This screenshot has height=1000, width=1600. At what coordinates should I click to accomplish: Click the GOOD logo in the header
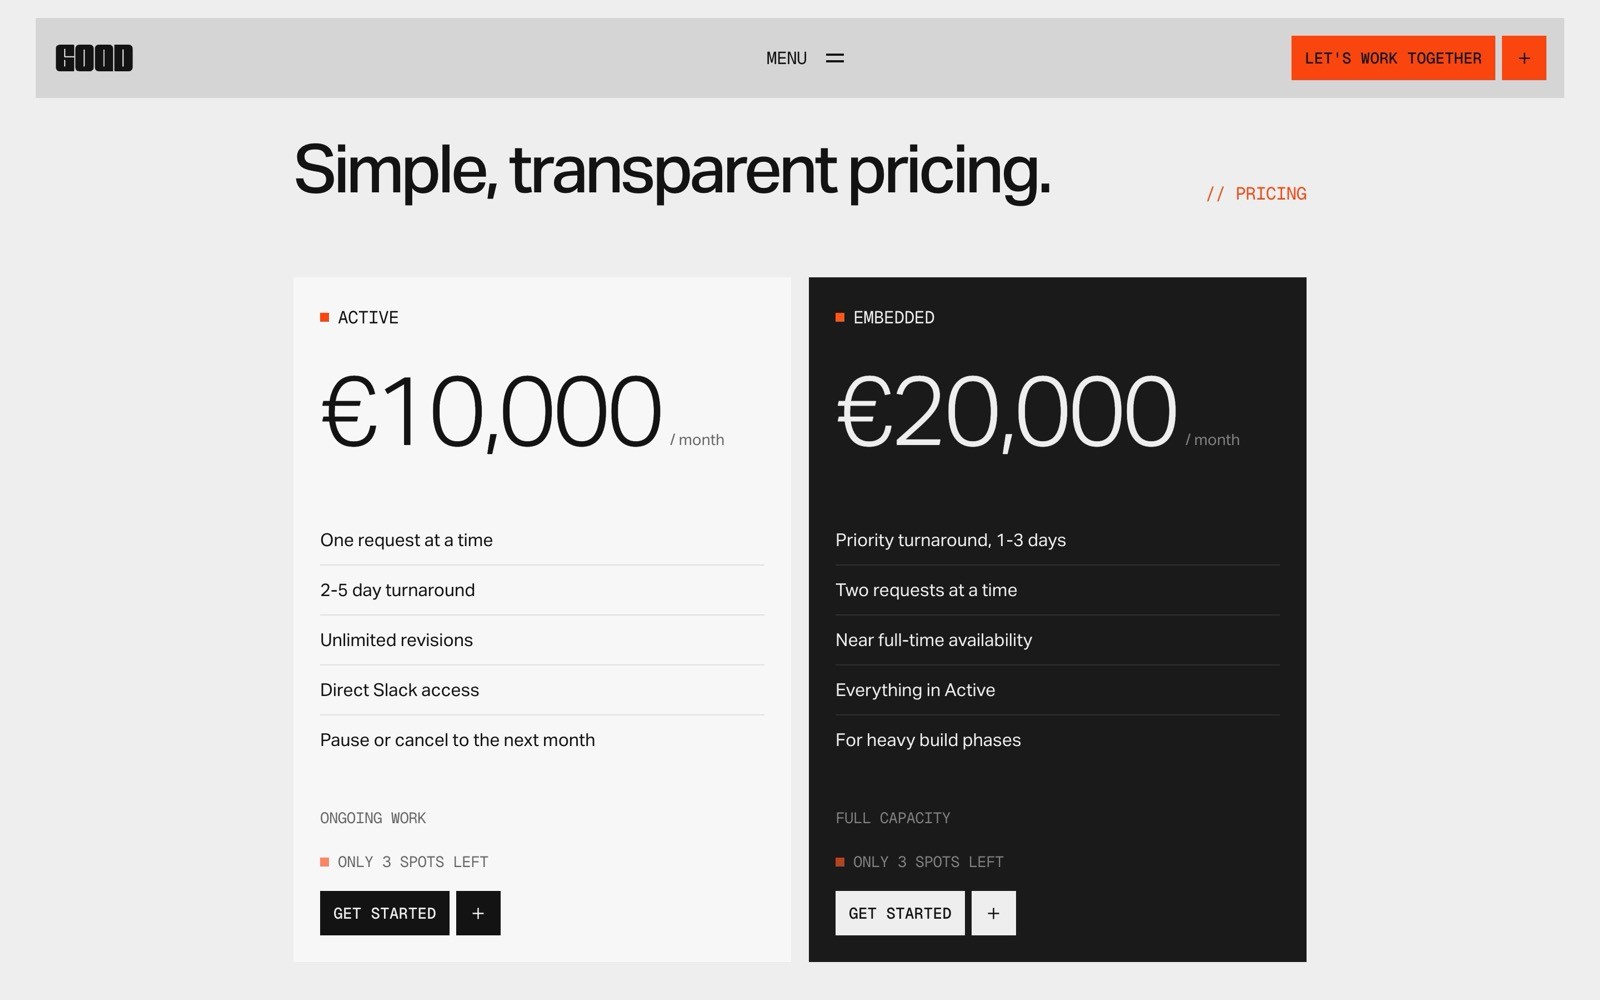coord(95,57)
